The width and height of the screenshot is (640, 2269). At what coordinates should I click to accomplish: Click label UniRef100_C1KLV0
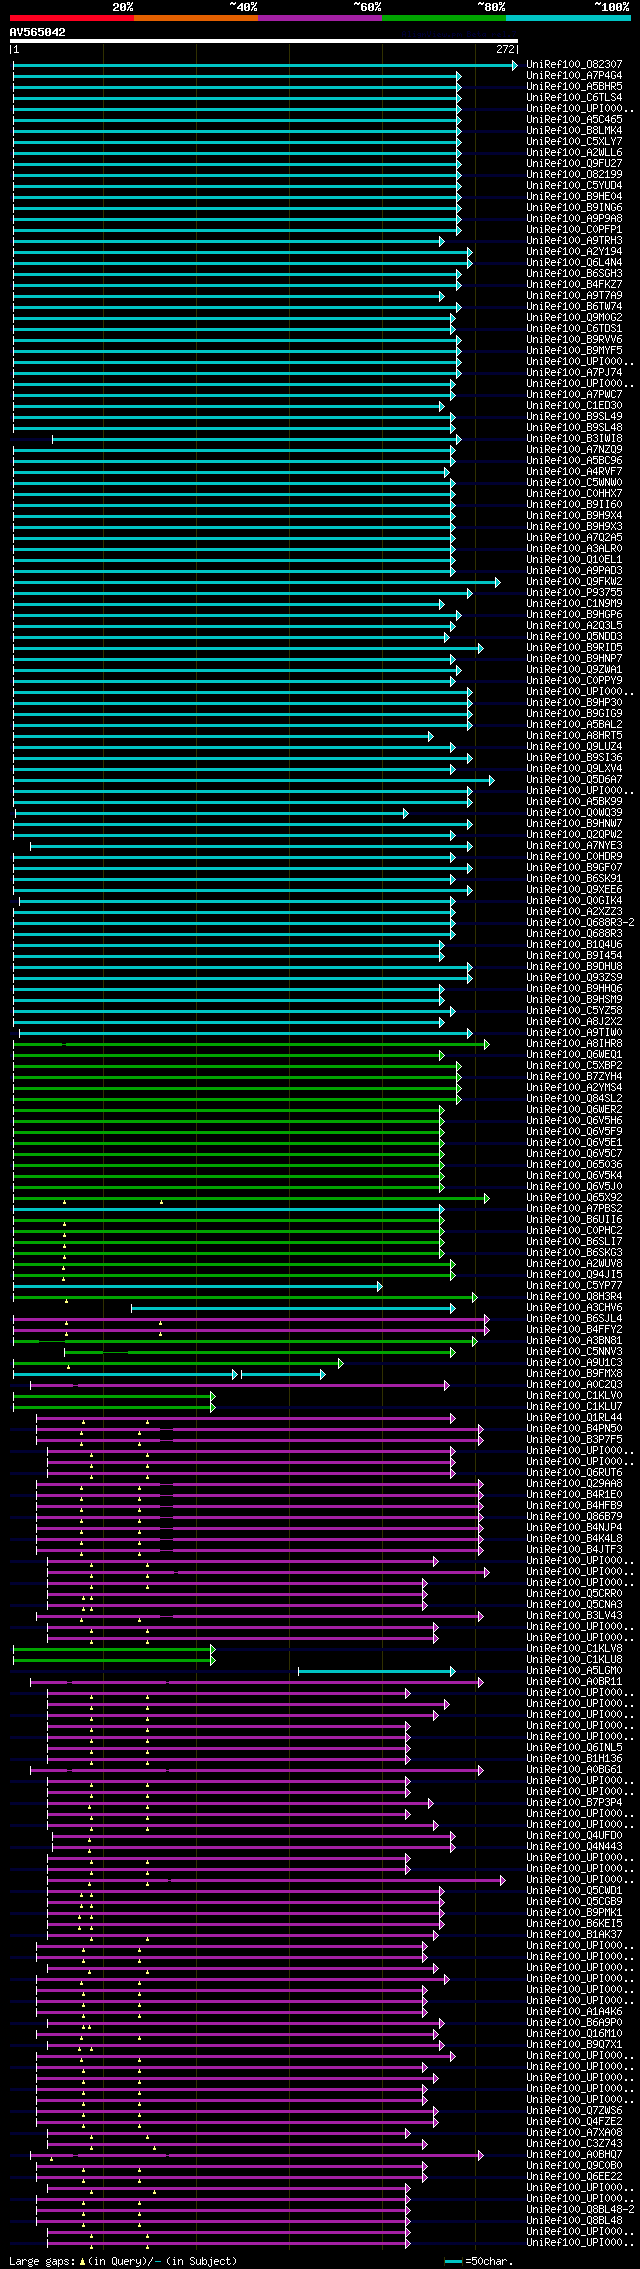point(574,1396)
